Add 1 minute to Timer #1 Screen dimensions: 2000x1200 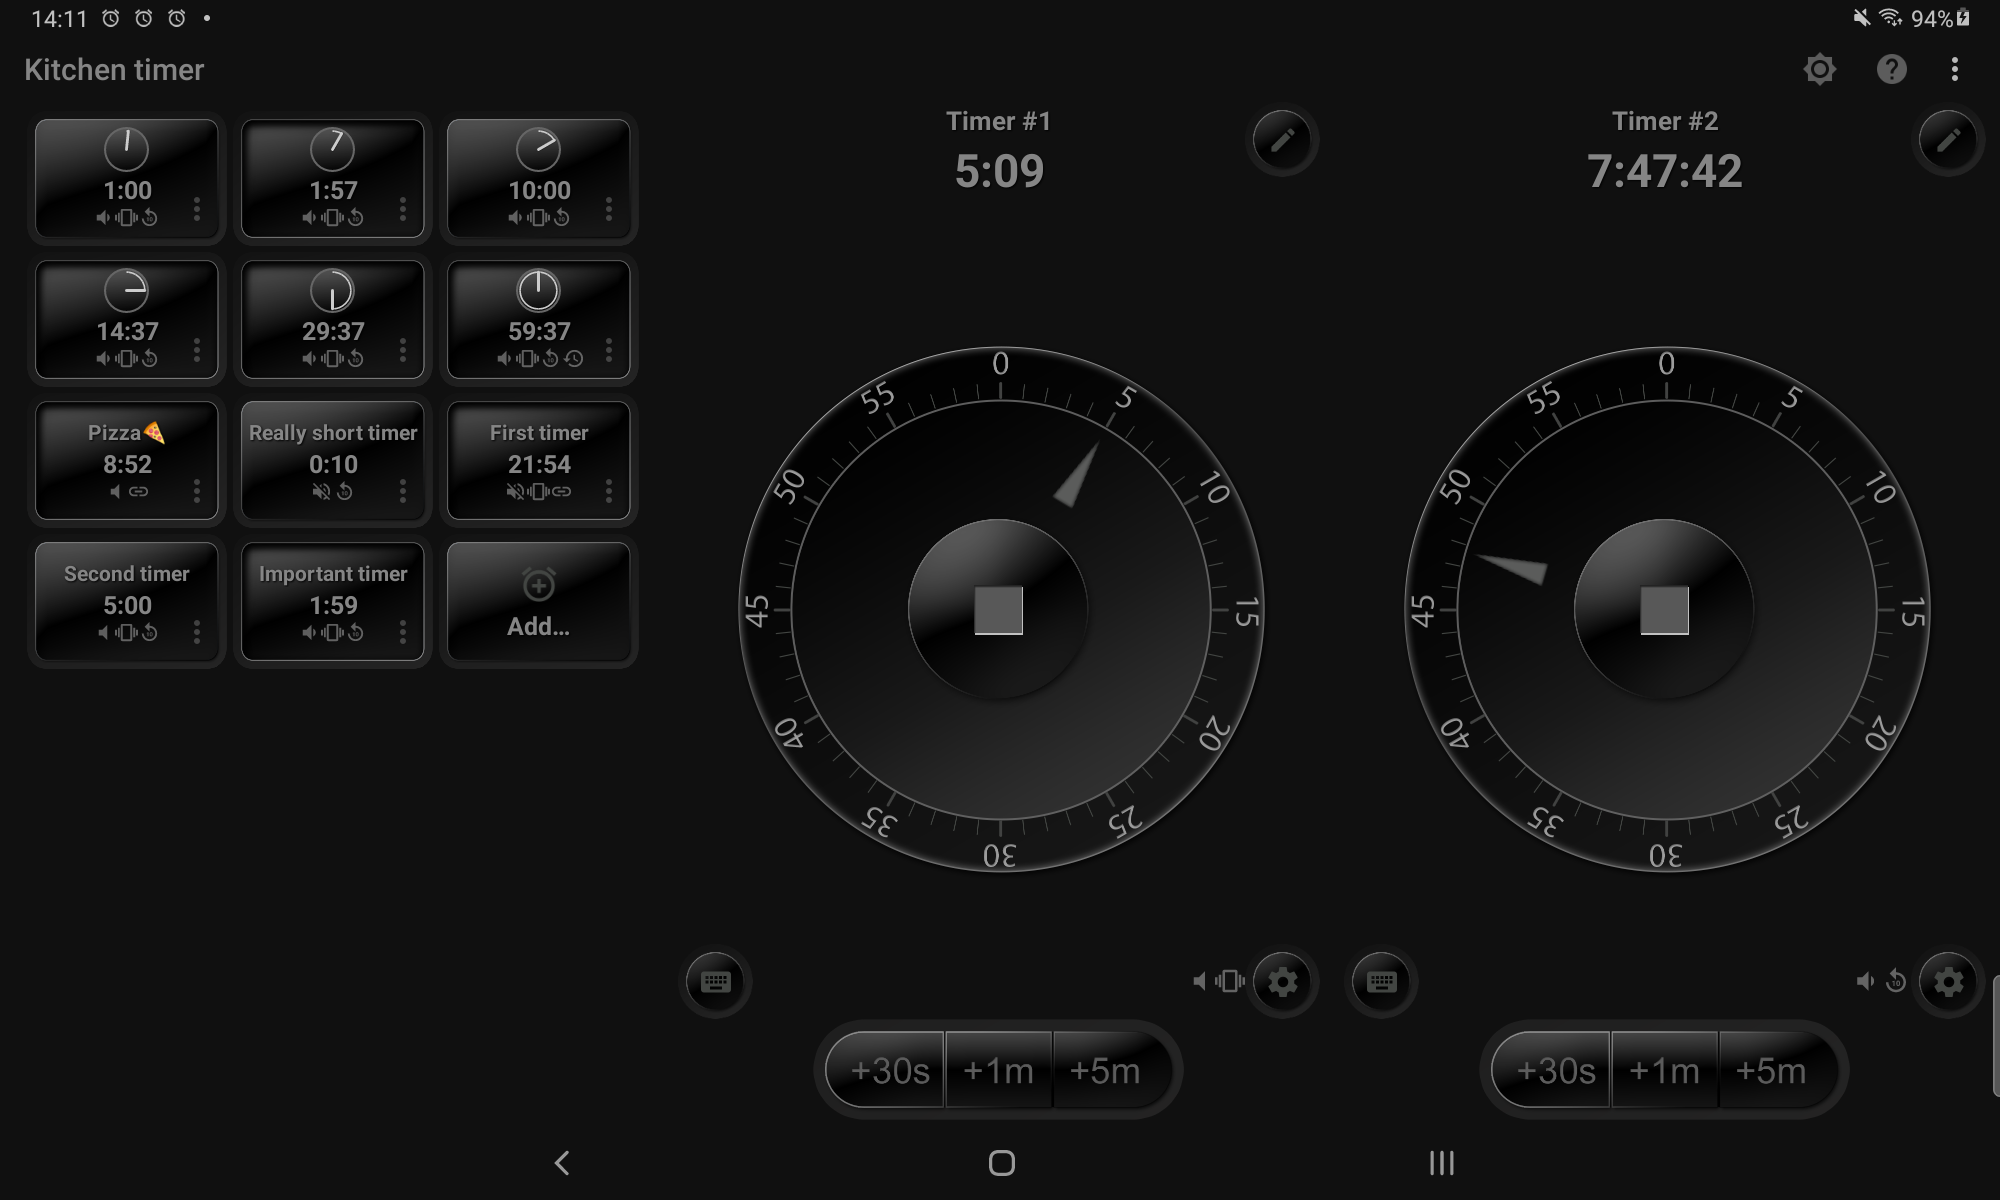click(998, 1071)
